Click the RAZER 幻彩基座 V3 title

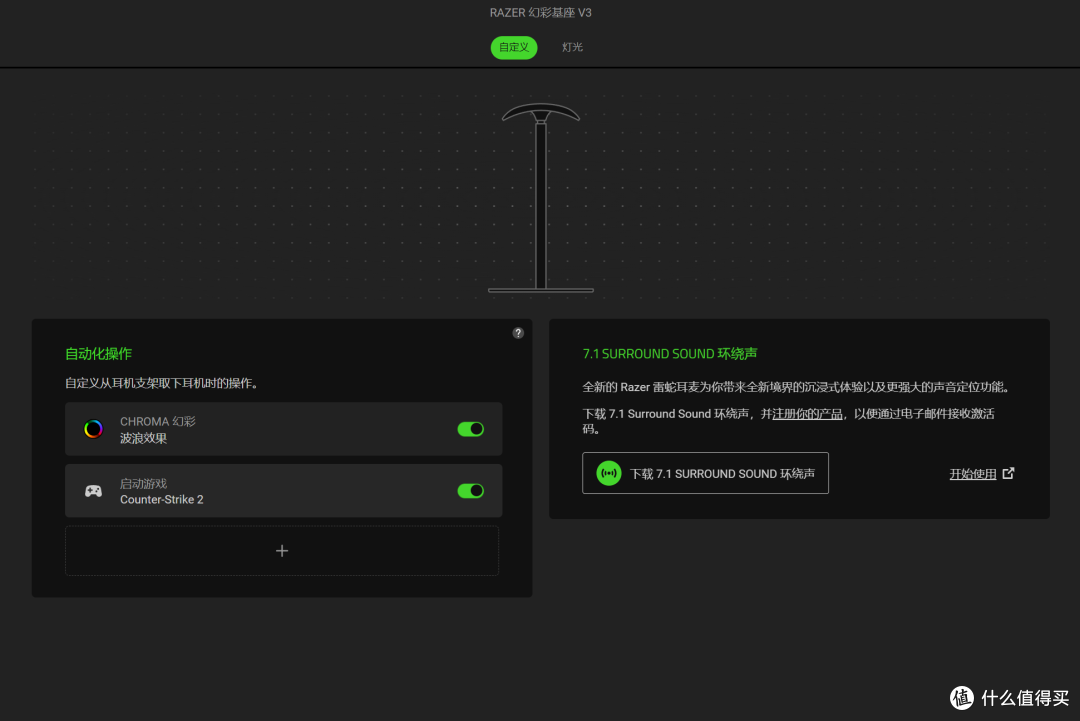(541, 12)
